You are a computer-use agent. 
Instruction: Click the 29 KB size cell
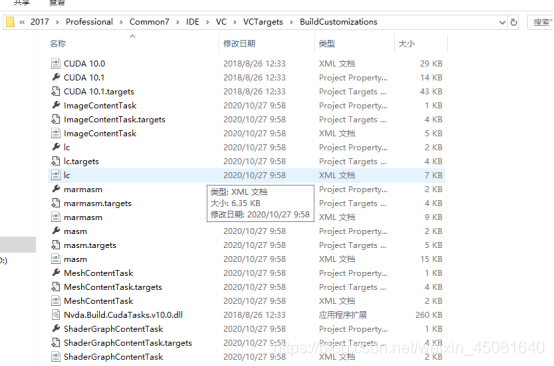[431, 64]
